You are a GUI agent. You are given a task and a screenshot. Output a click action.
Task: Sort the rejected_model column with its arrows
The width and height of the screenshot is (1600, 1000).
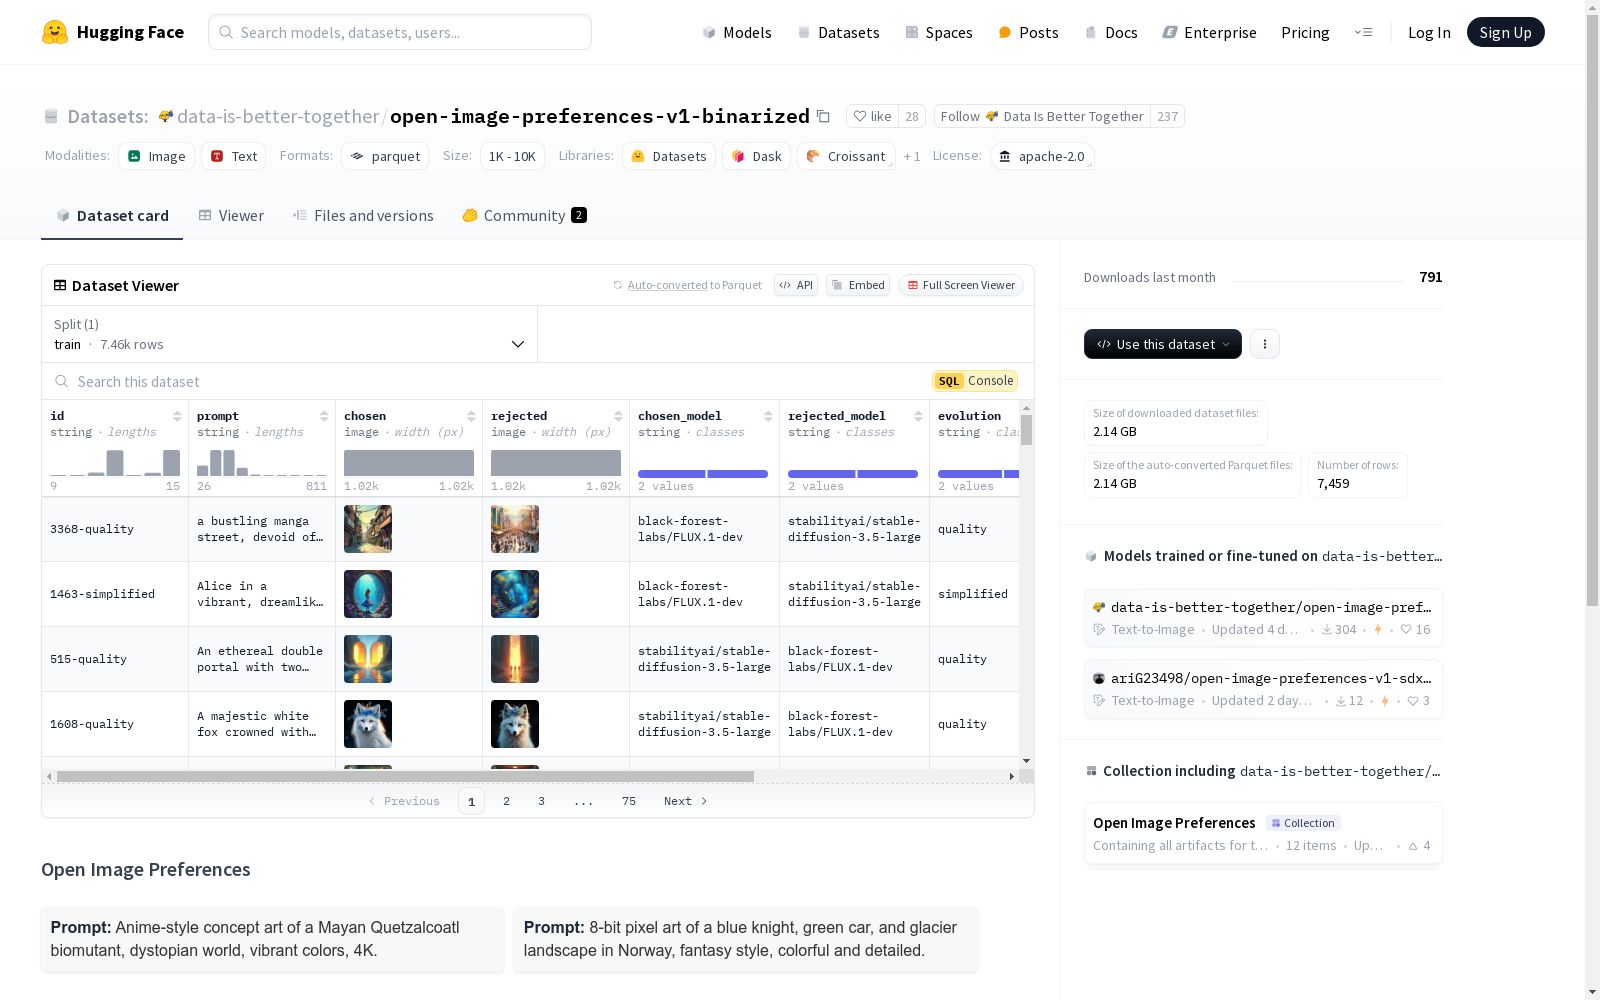(x=918, y=416)
